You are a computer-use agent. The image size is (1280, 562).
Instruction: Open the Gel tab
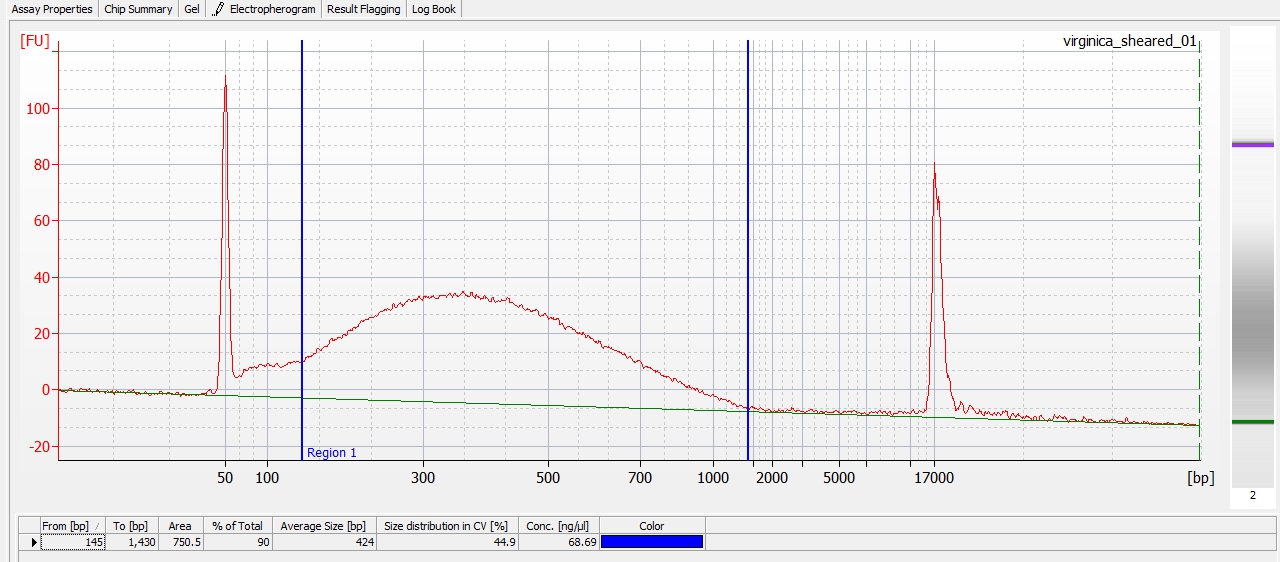[192, 9]
